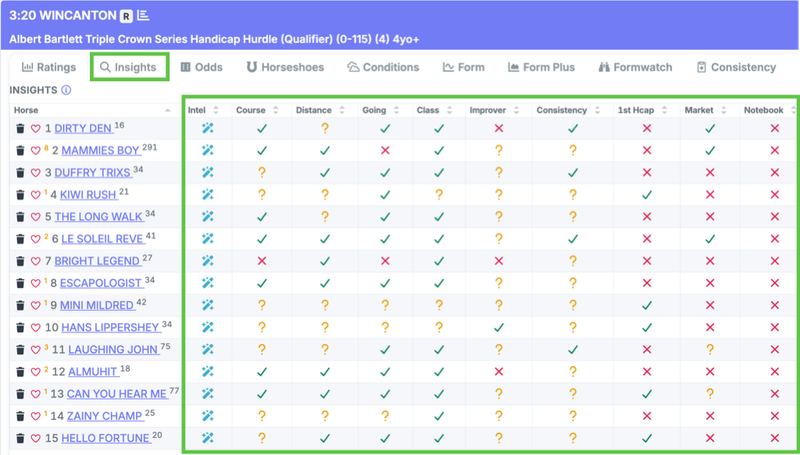Open MAMMIES BOY horse link

click(101, 150)
